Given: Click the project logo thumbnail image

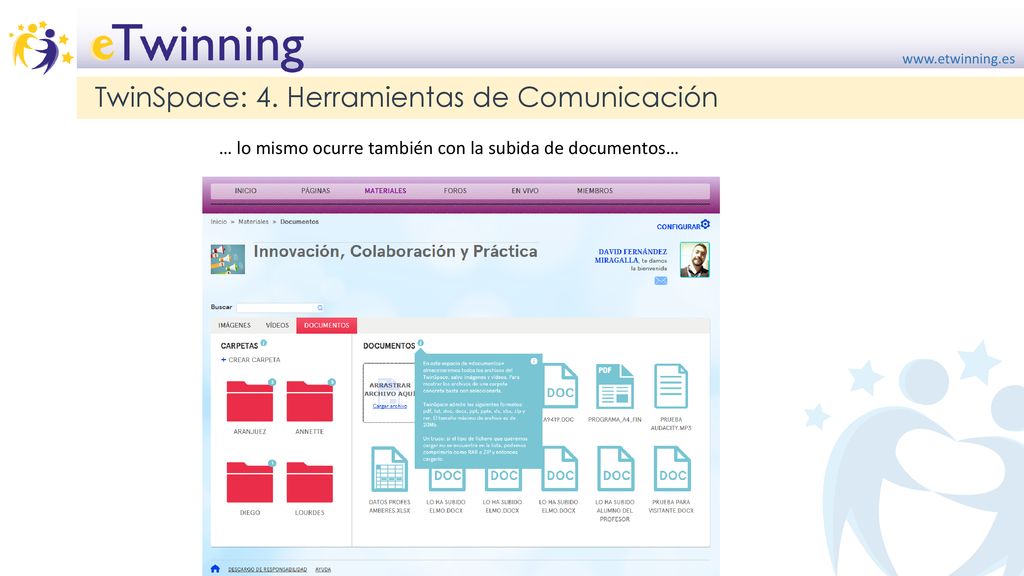Looking at the screenshot, I should point(227,259).
